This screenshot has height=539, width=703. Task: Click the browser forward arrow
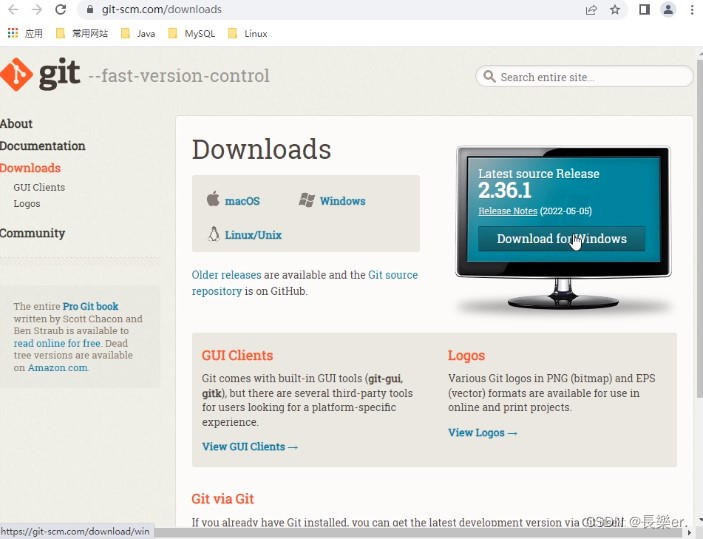click(37, 9)
